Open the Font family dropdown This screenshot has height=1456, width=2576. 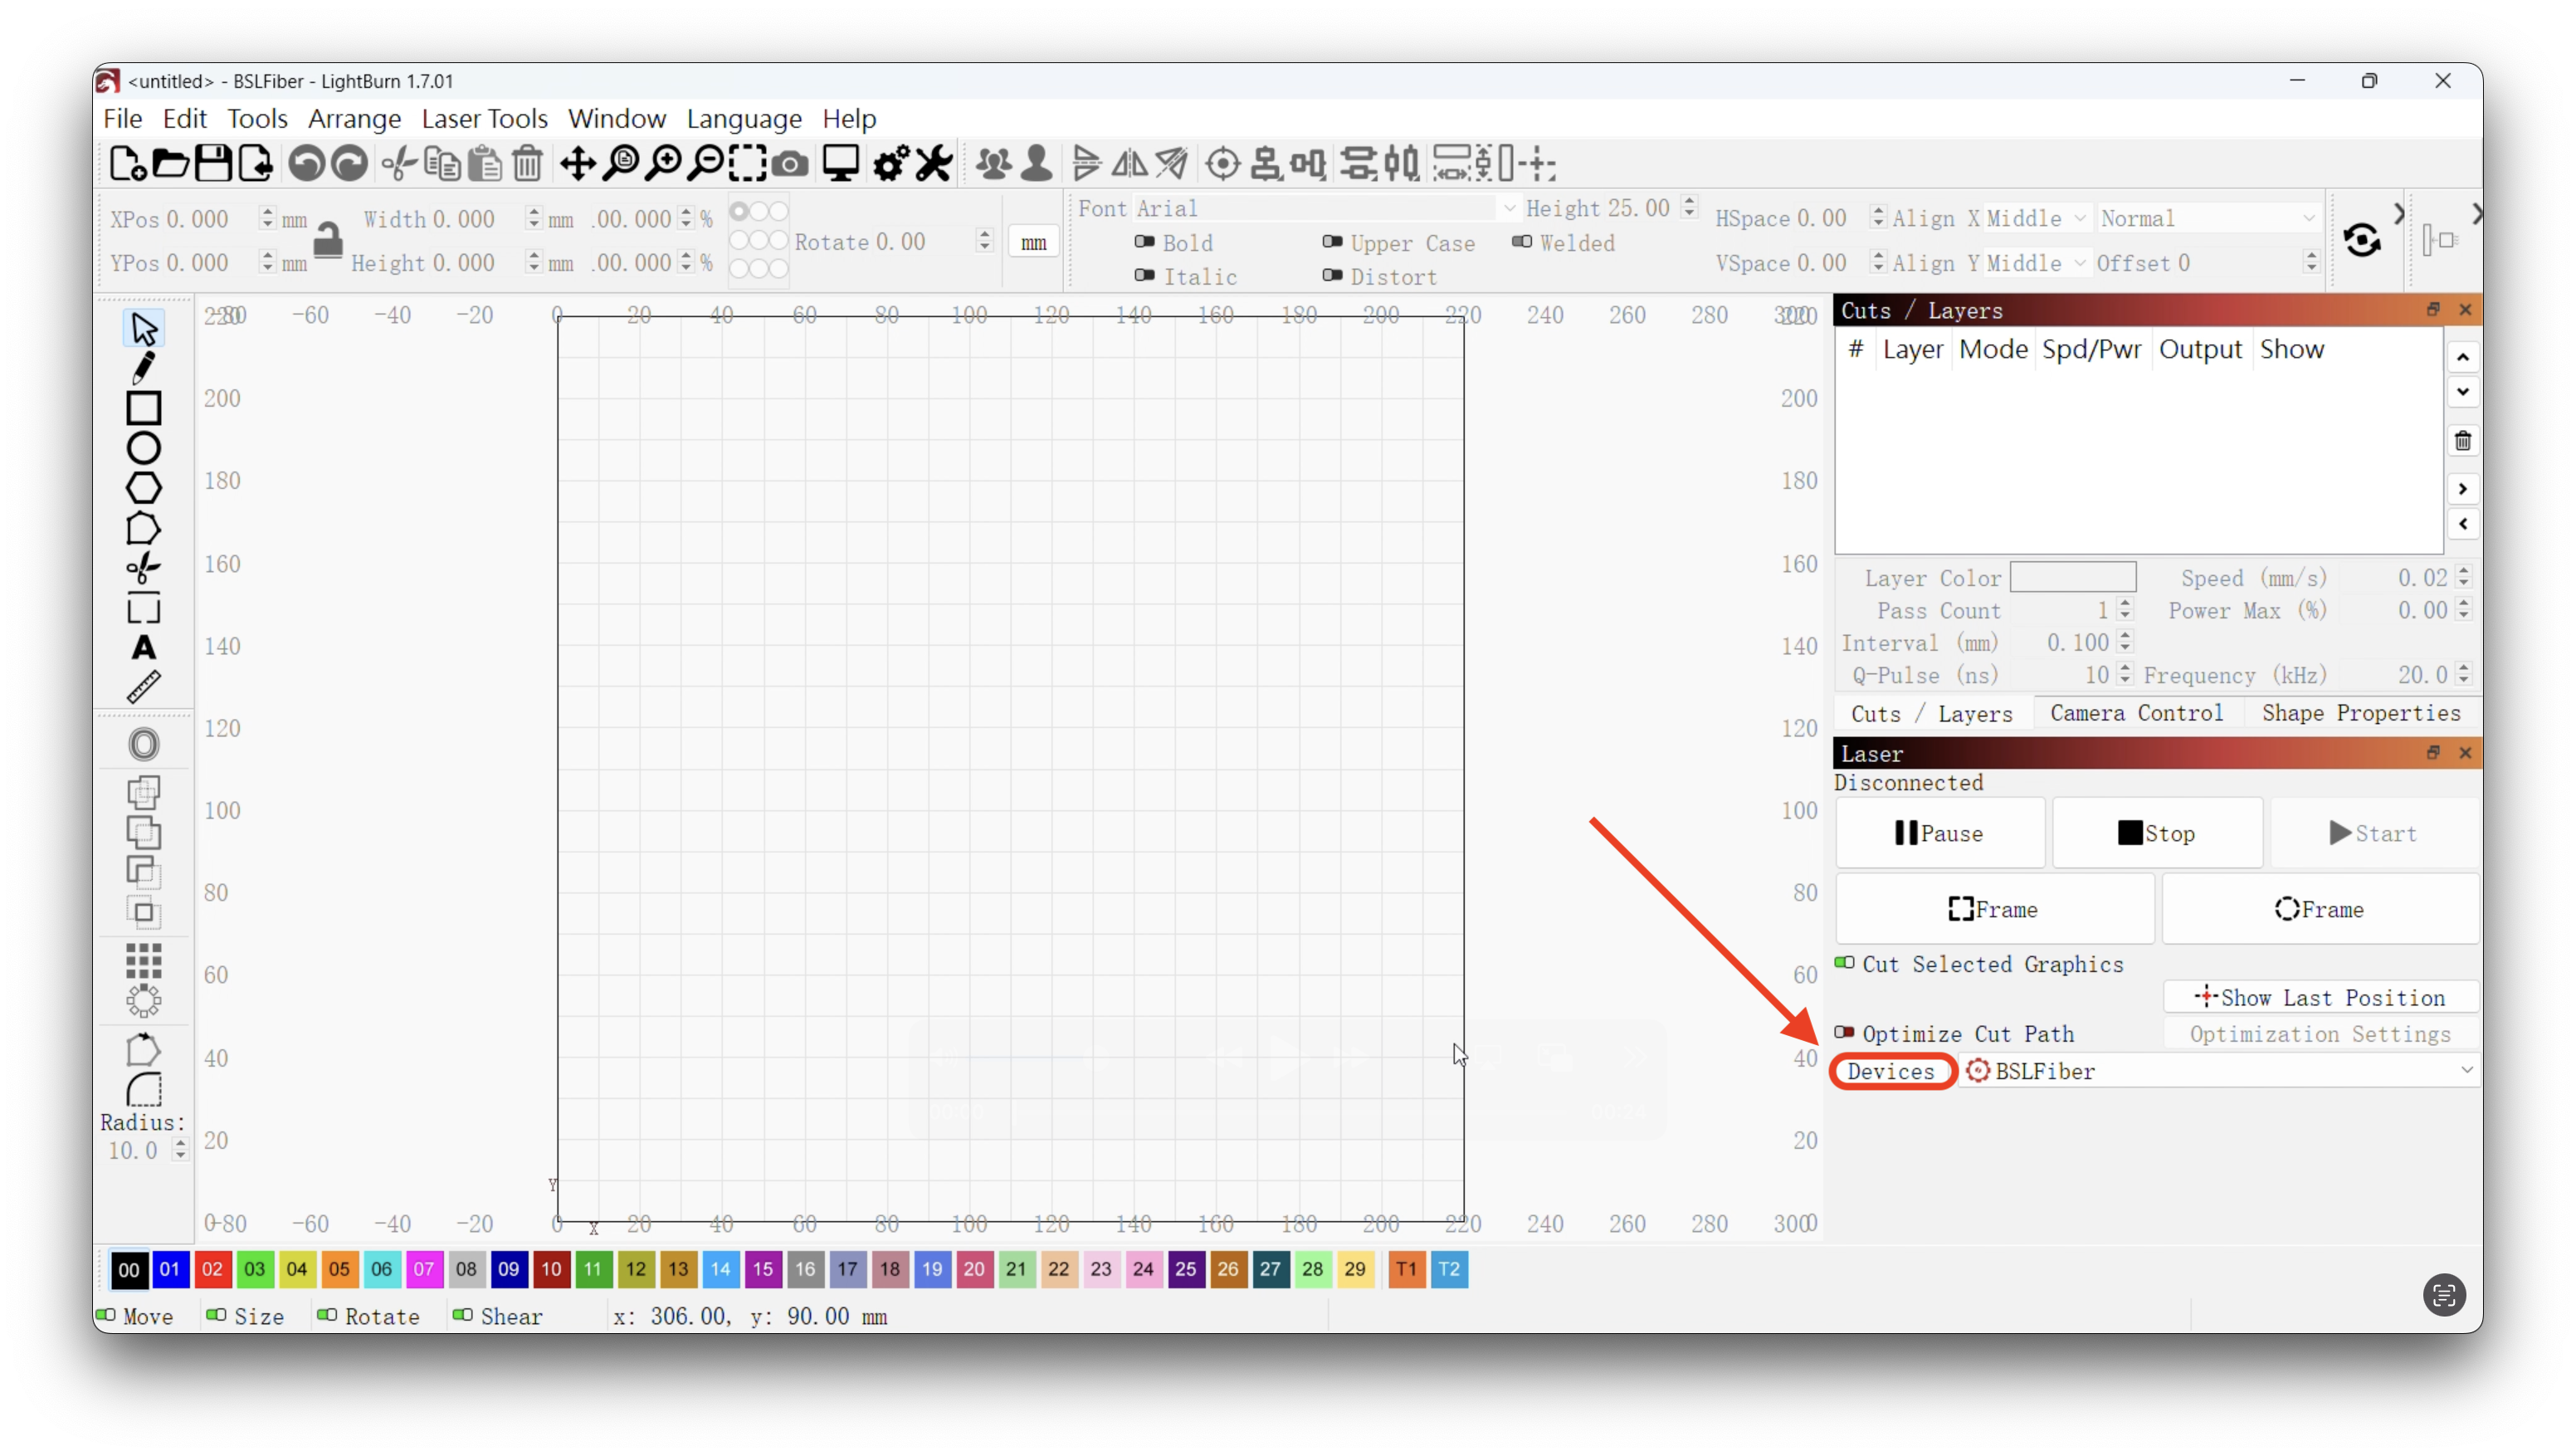(x=1510, y=208)
